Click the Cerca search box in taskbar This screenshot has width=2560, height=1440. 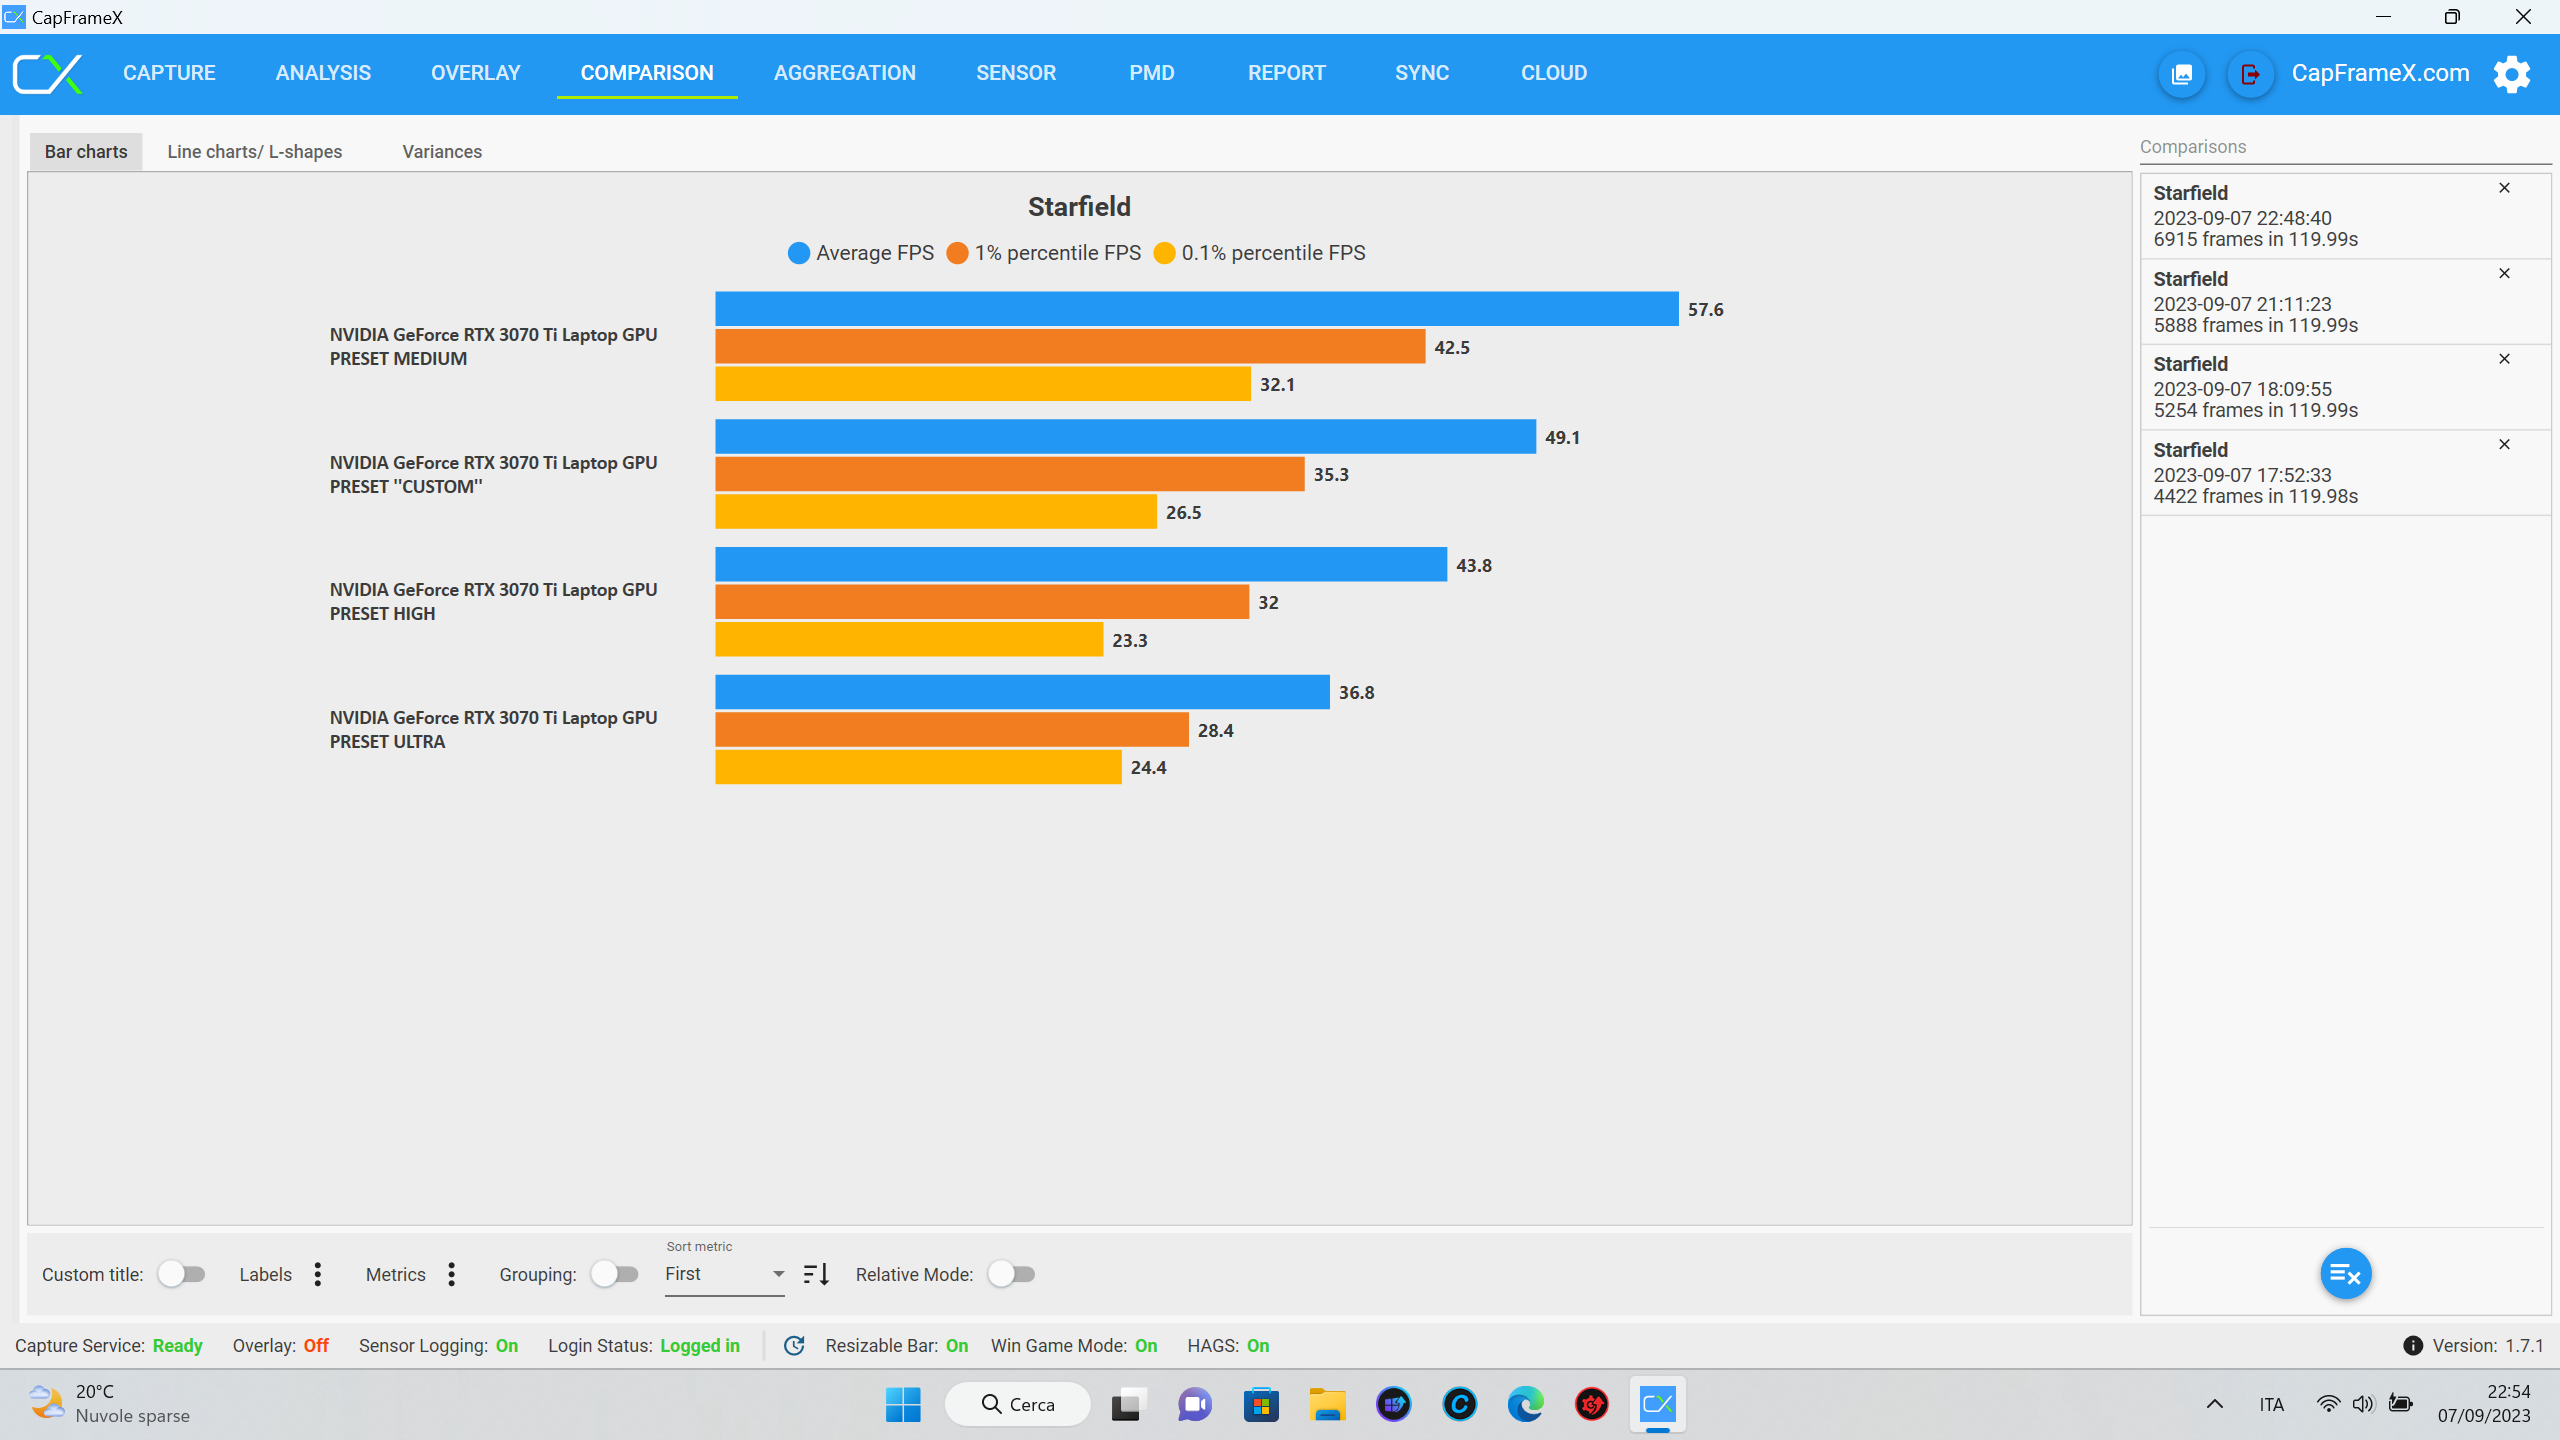point(1018,1404)
